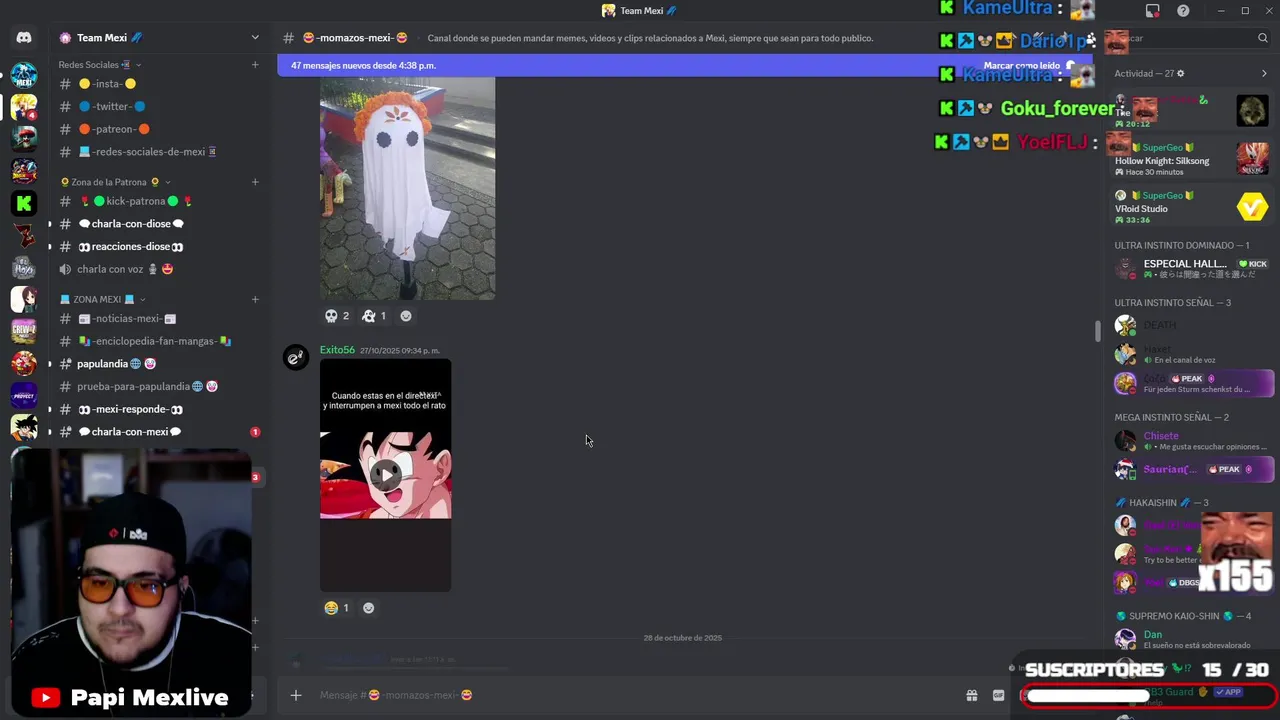Click MEGA INSTINTO SEÑAL — 2 header
The image size is (1280, 720).
1172,417
